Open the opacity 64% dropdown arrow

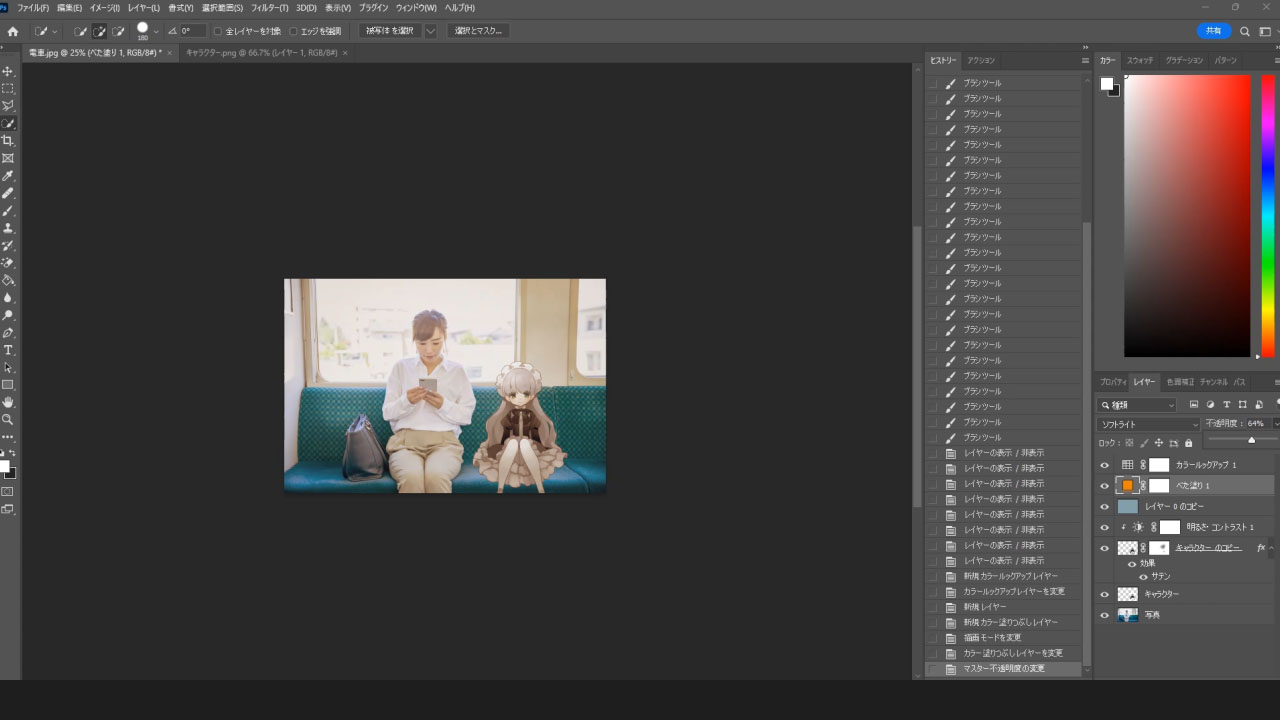click(1275, 424)
